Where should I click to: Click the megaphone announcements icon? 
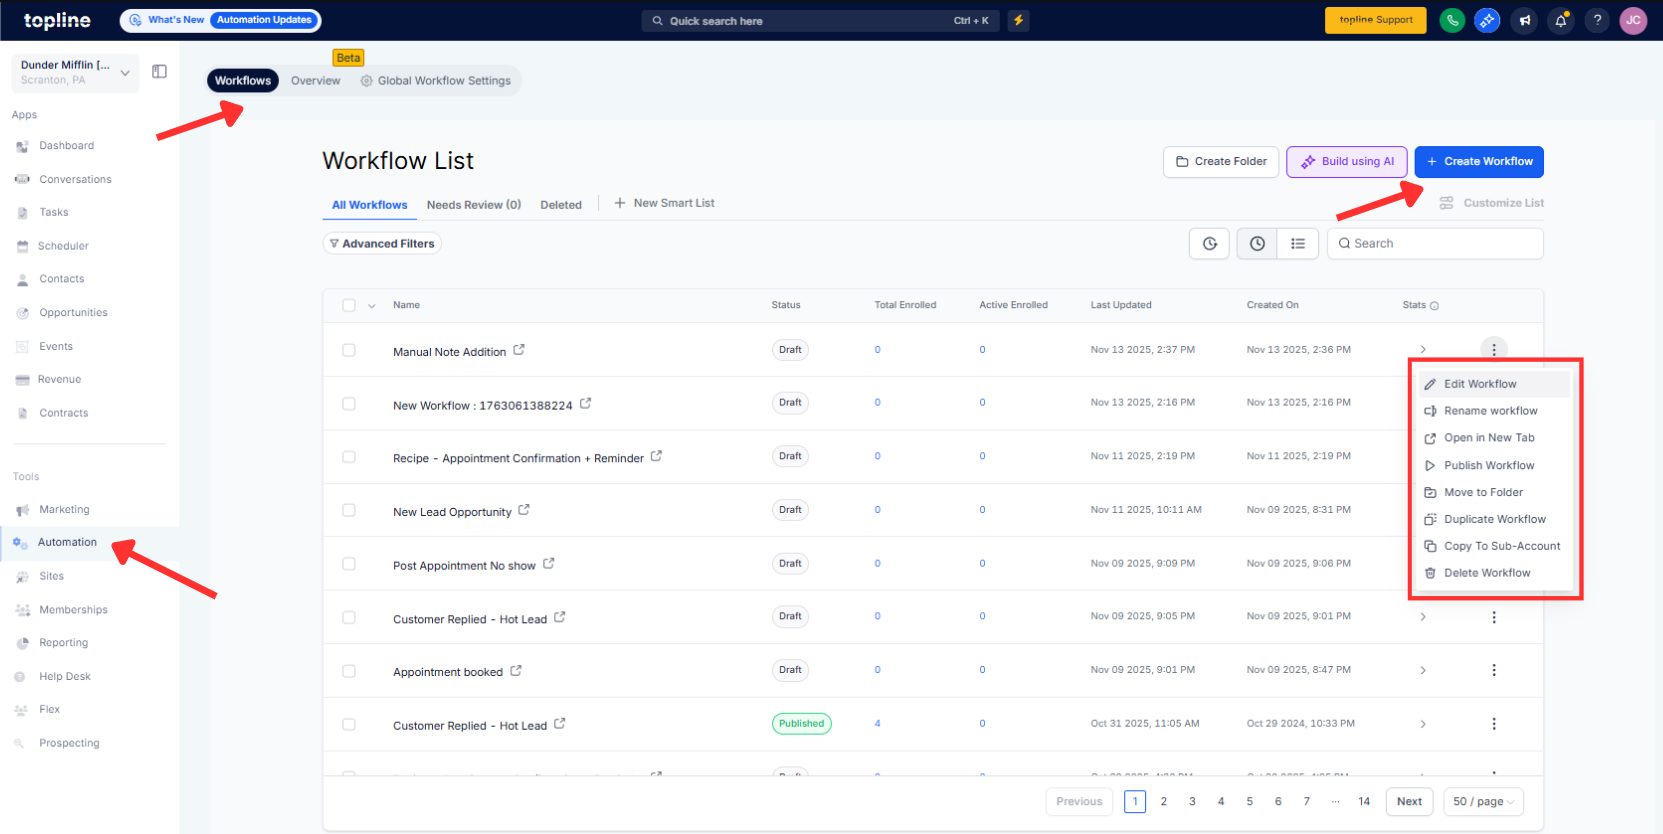[1524, 20]
